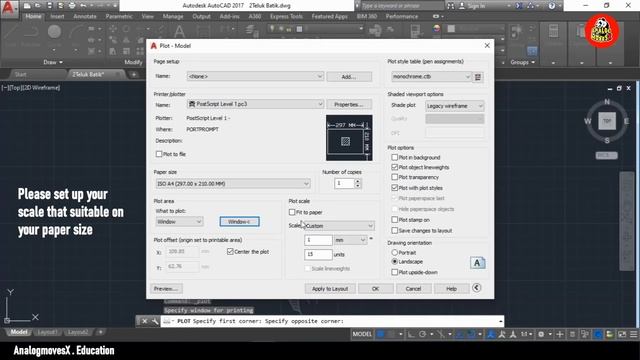Check Save changes to layout
Screen dimensions: 640x360
pyautogui.click(x=394, y=231)
